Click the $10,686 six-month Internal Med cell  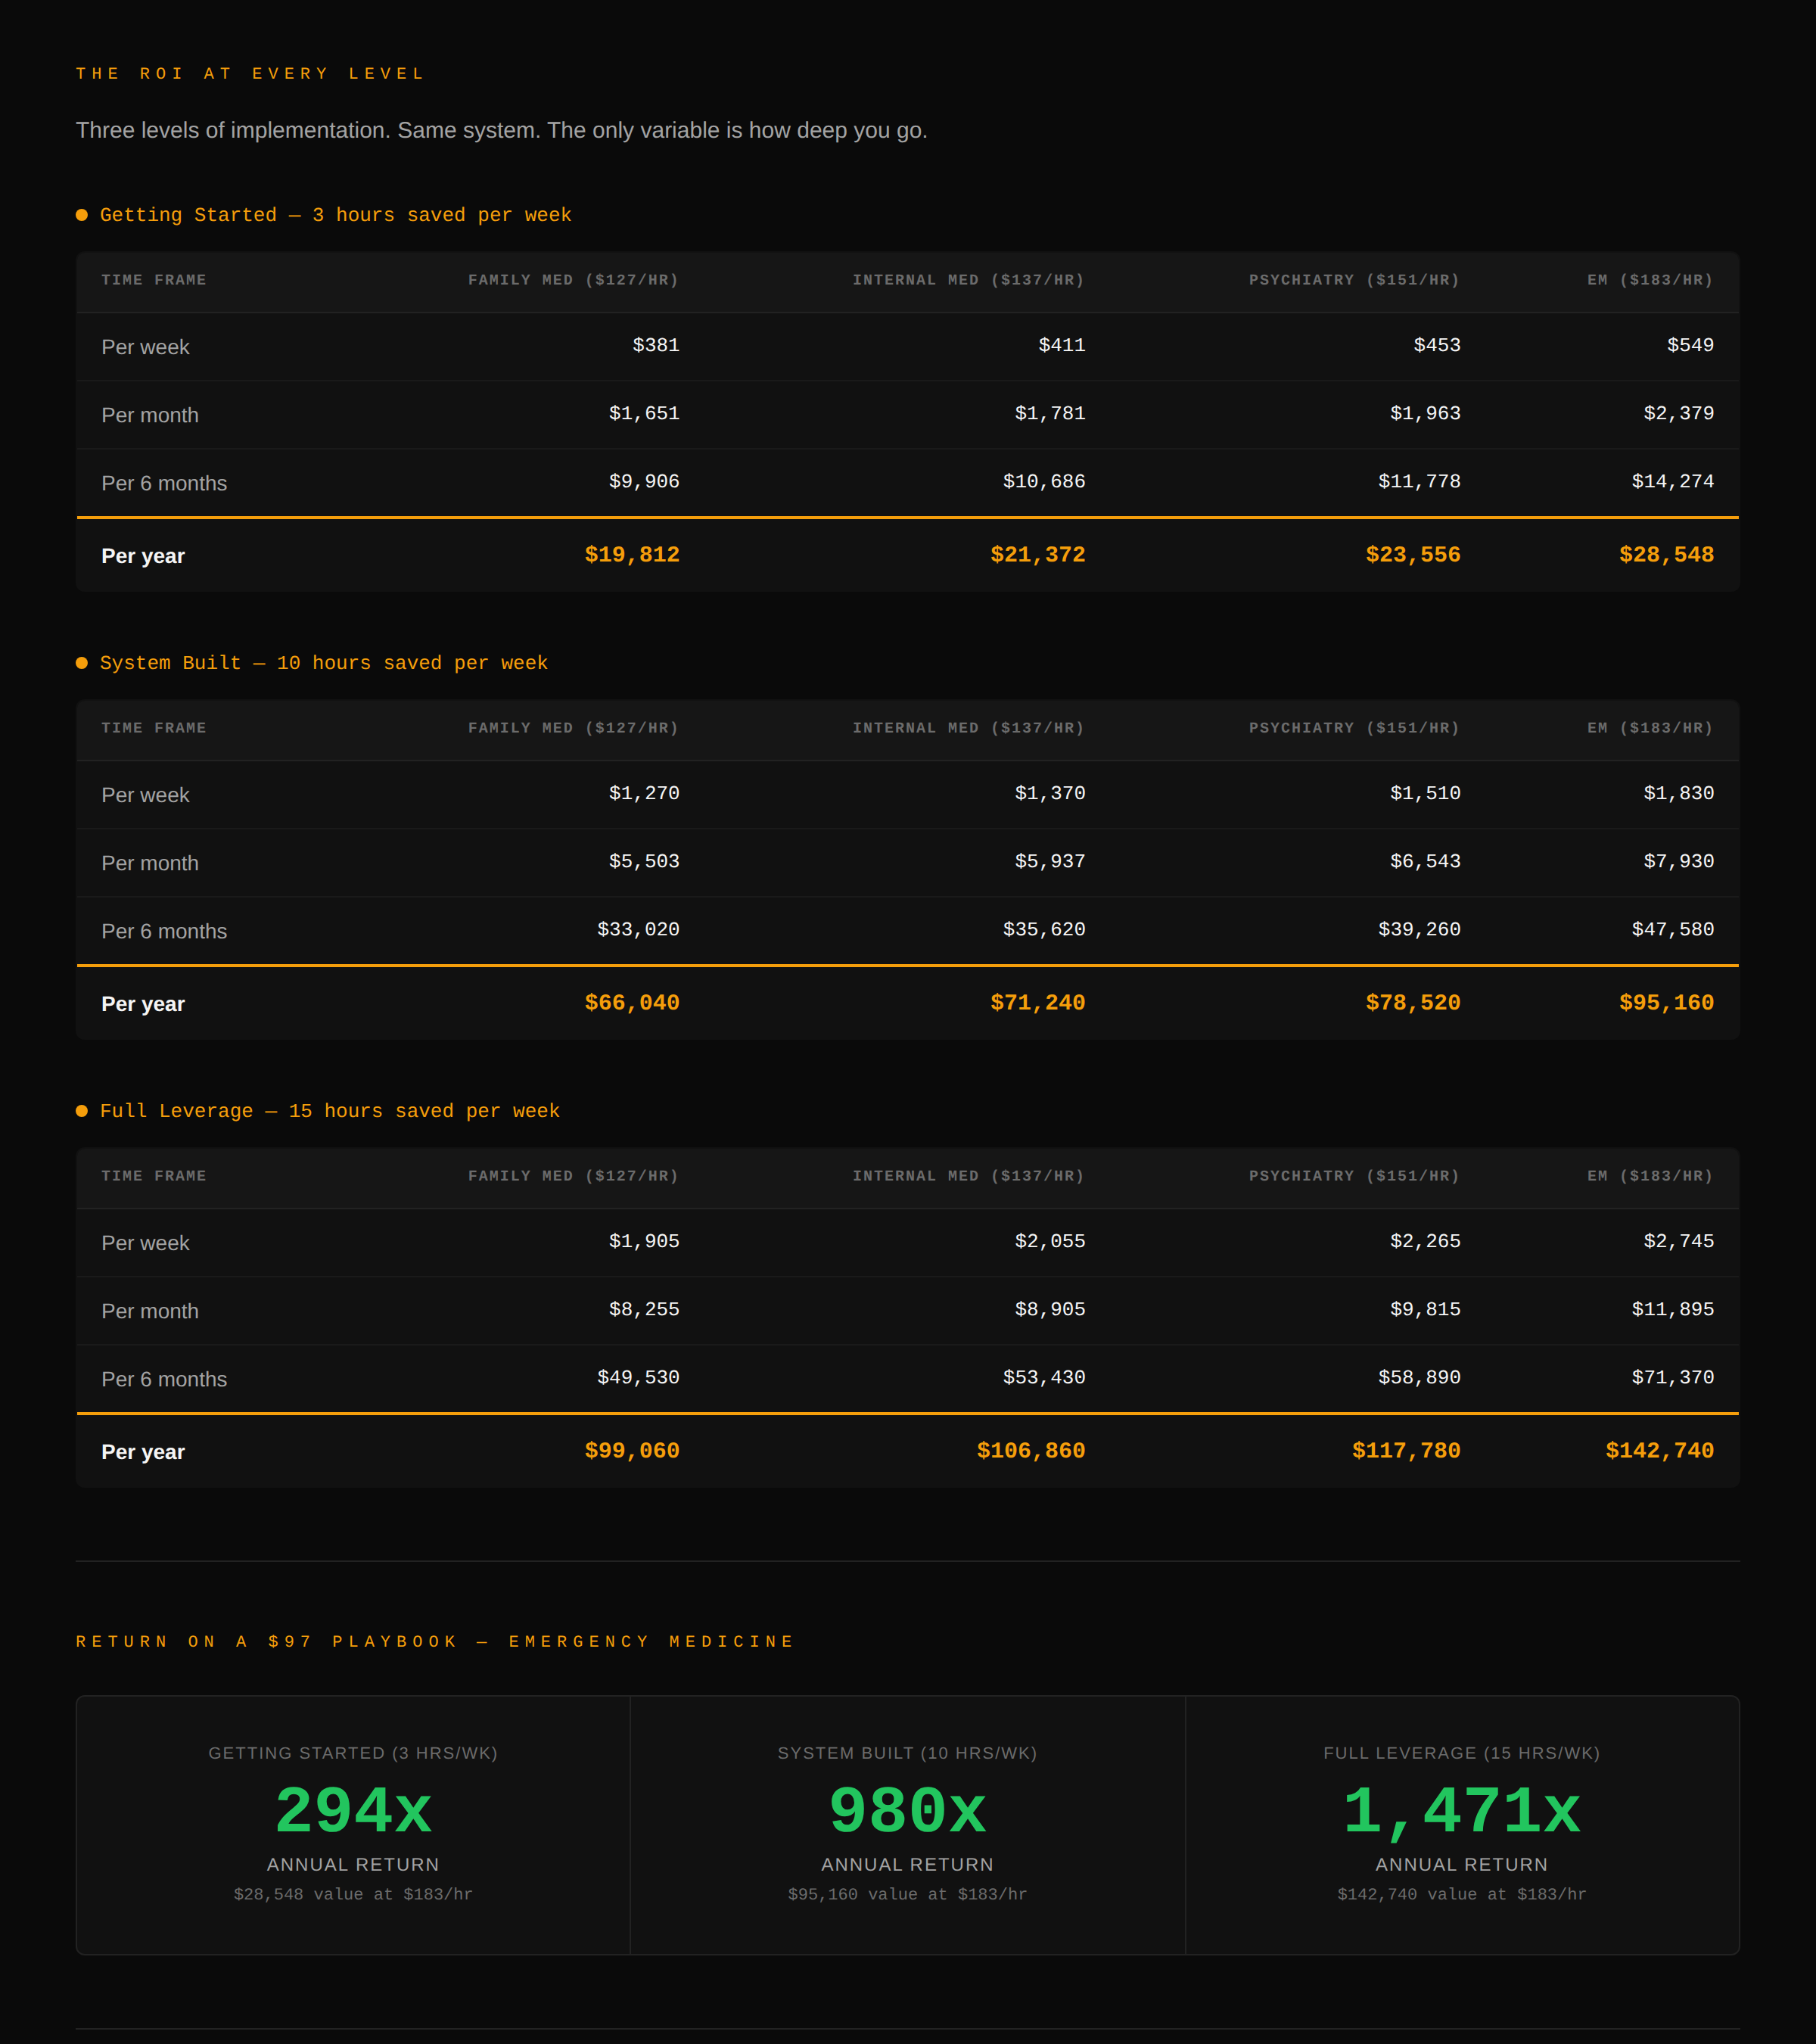1044,482
